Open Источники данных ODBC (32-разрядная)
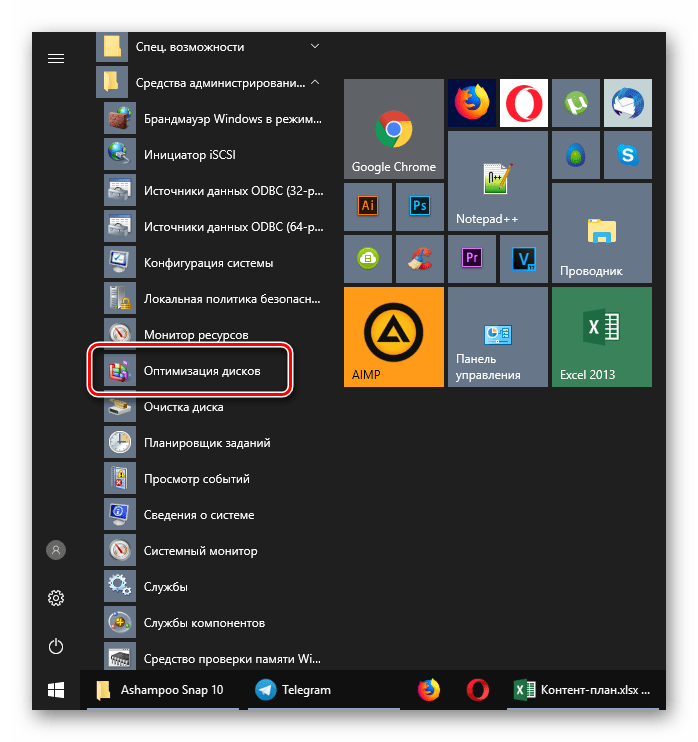The height and width of the screenshot is (742, 698). tap(214, 190)
